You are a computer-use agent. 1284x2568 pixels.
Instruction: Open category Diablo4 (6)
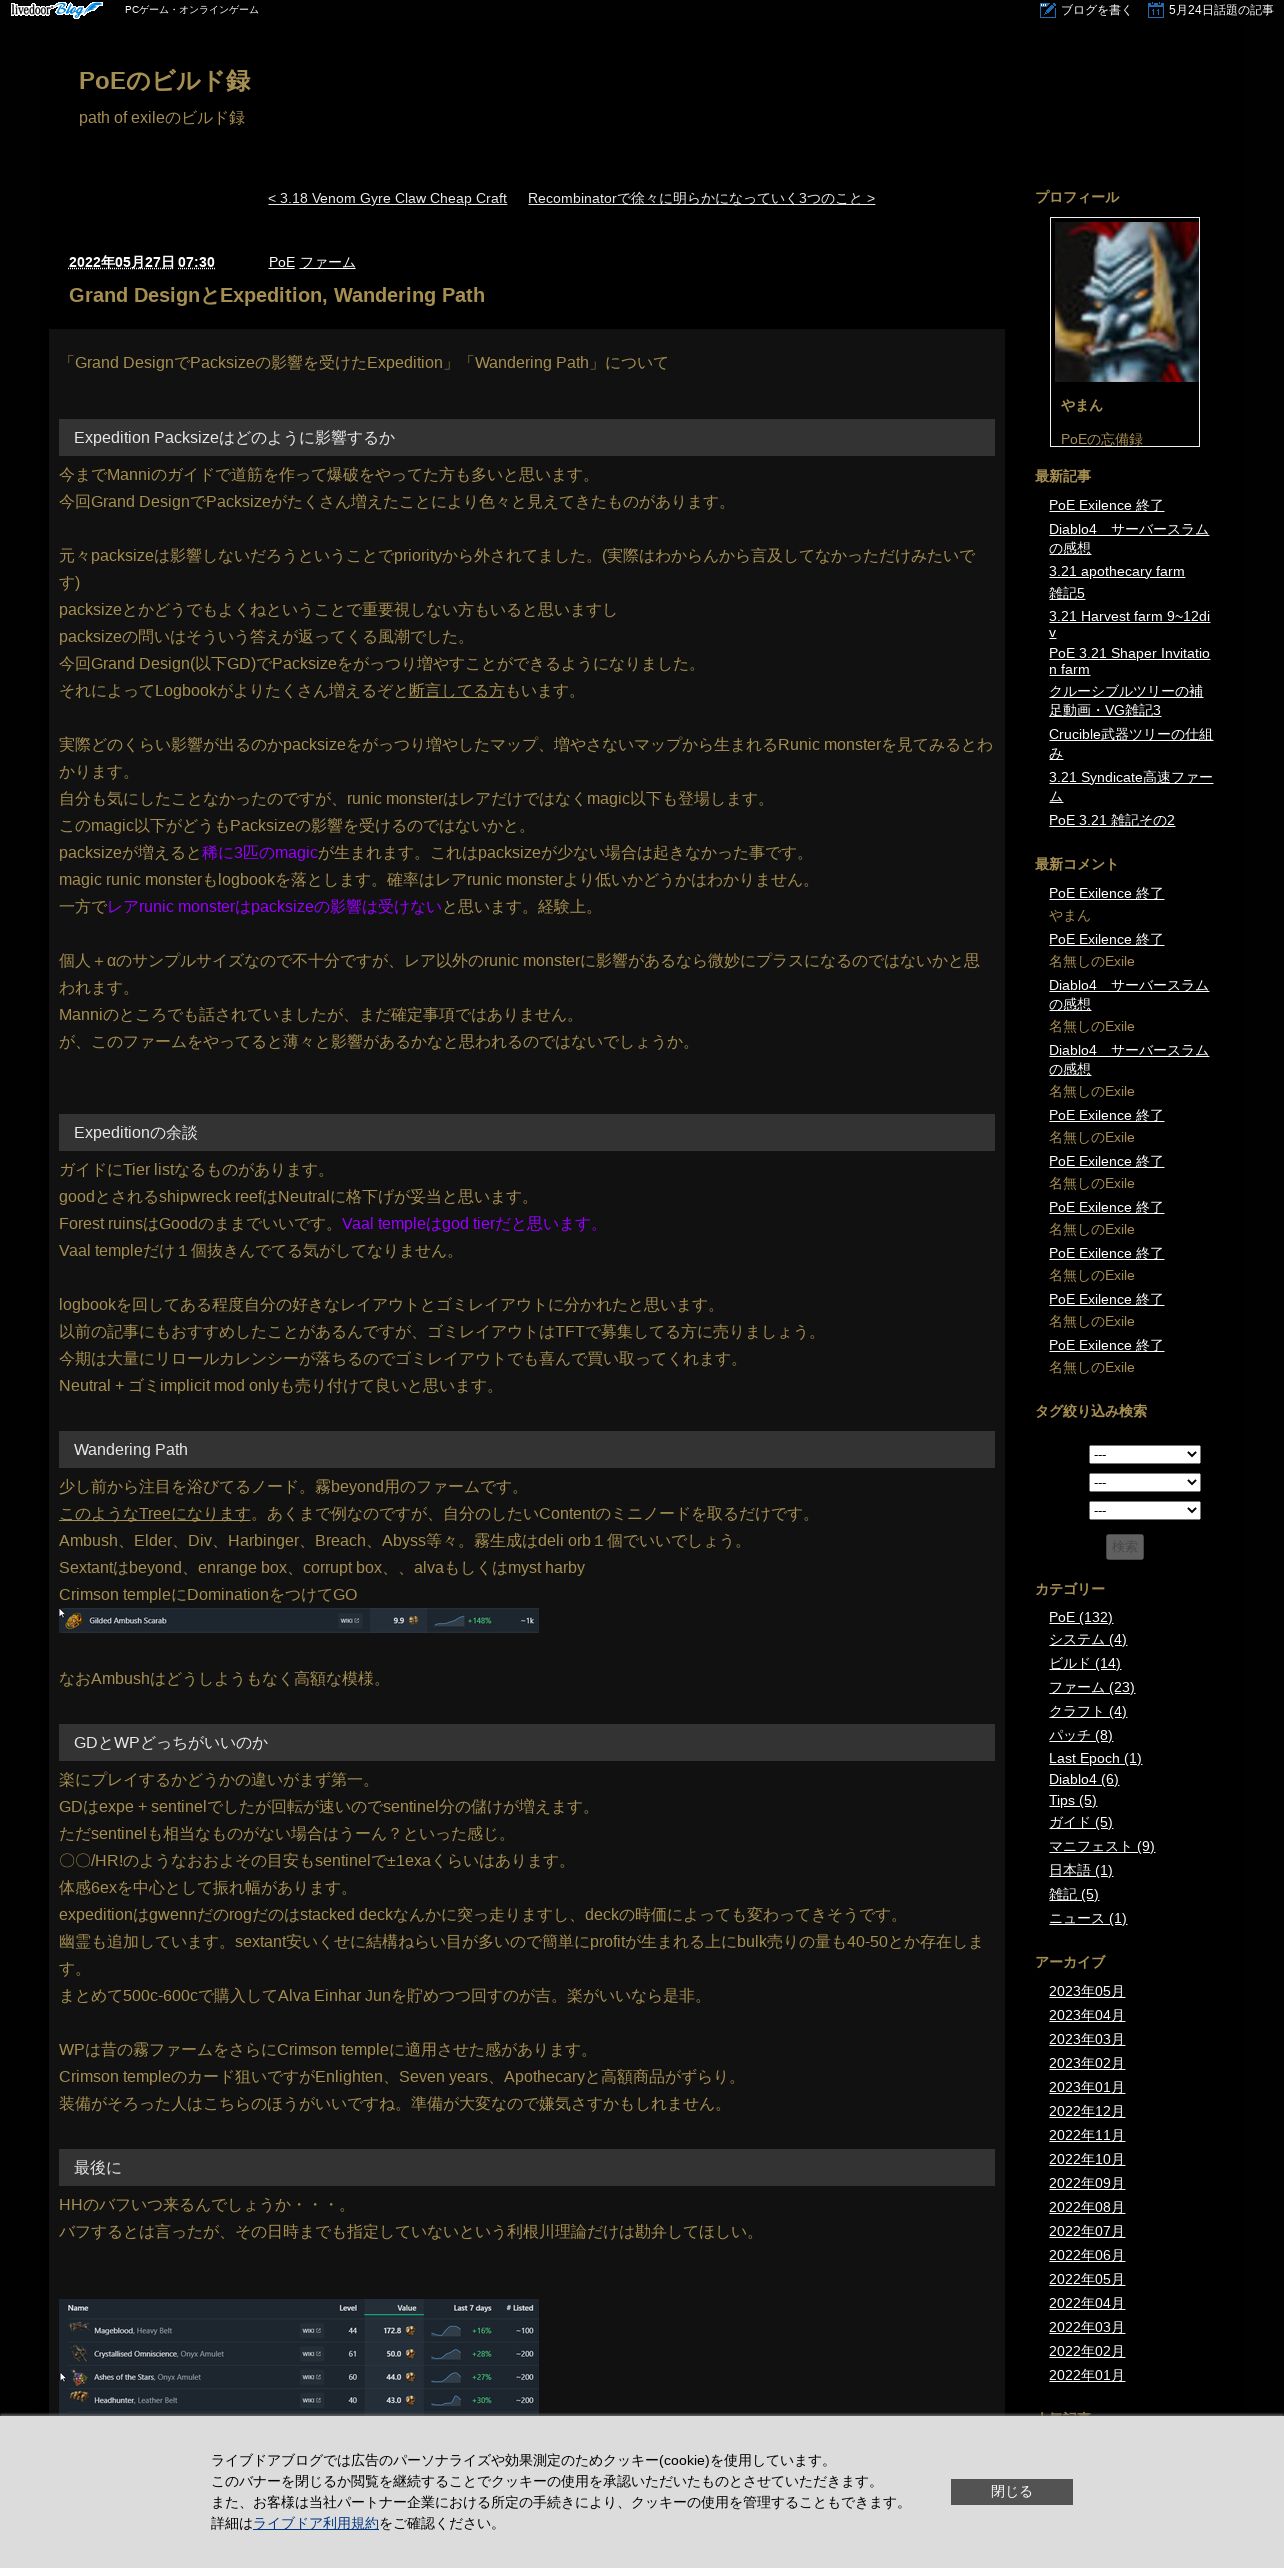(x=1084, y=1779)
